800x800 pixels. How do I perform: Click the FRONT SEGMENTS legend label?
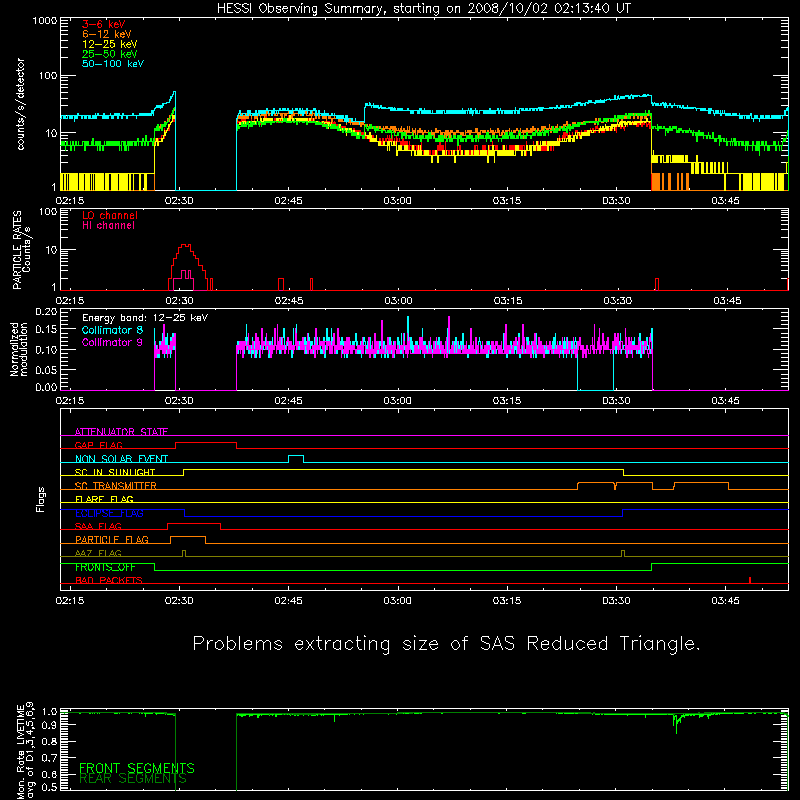point(137,768)
